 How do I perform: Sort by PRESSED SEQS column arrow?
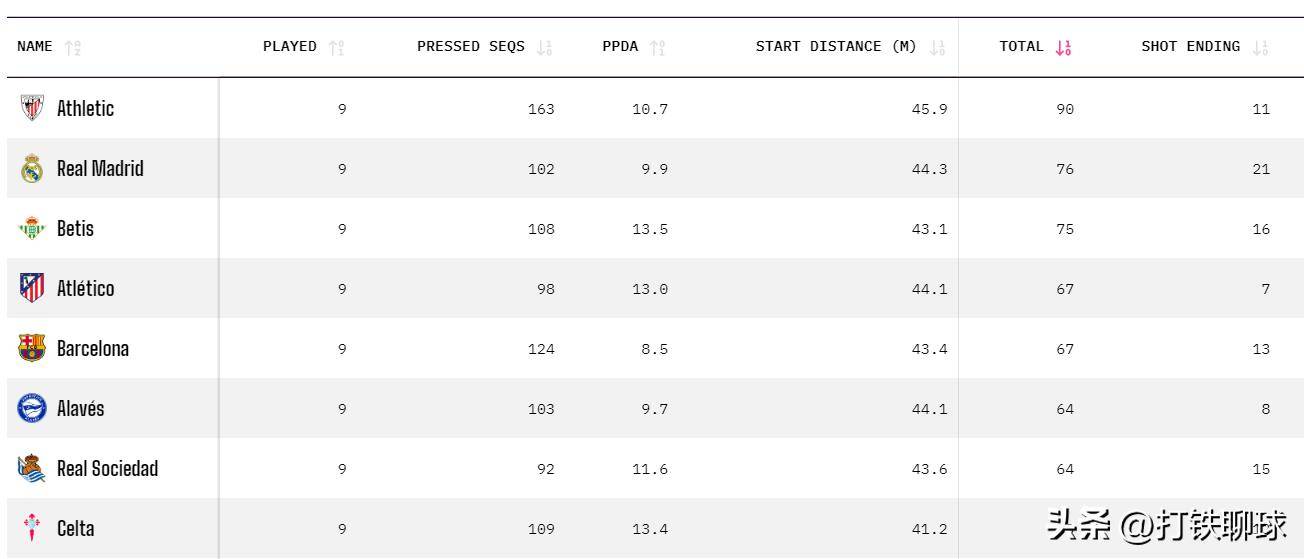point(544,47)
